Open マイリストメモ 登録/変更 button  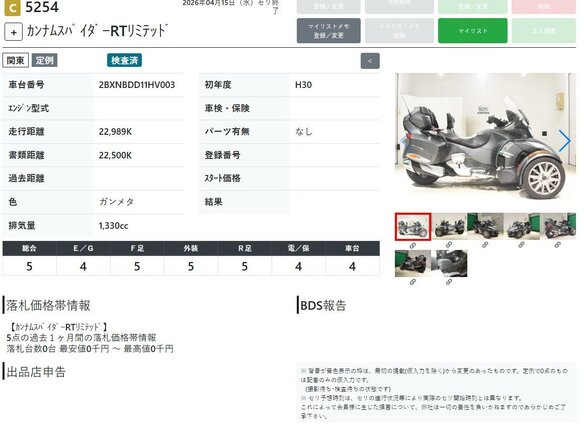(x=328, y=31)
